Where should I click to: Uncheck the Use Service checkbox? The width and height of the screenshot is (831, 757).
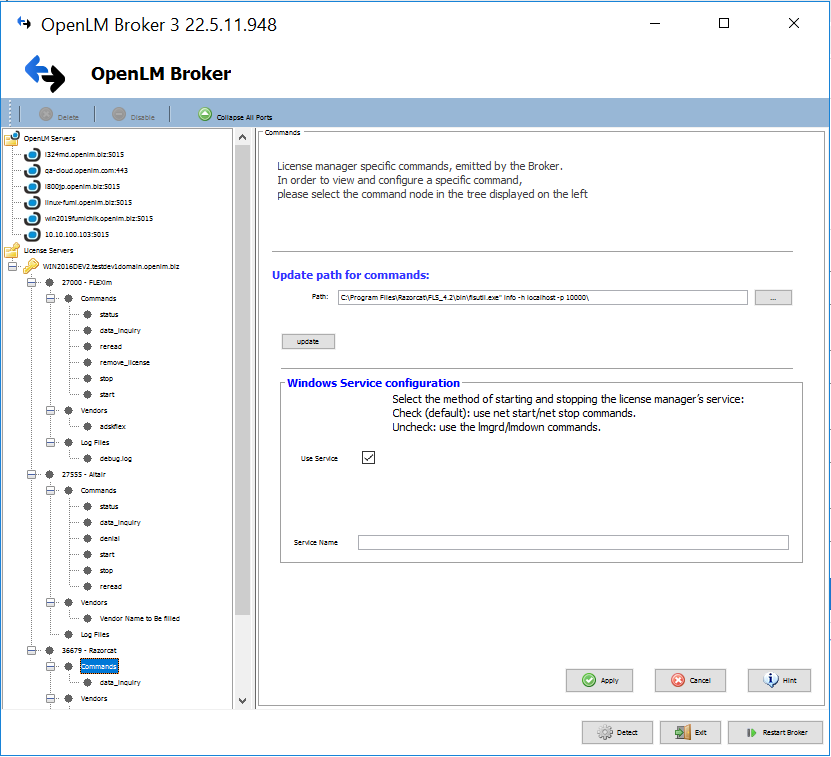368,457
